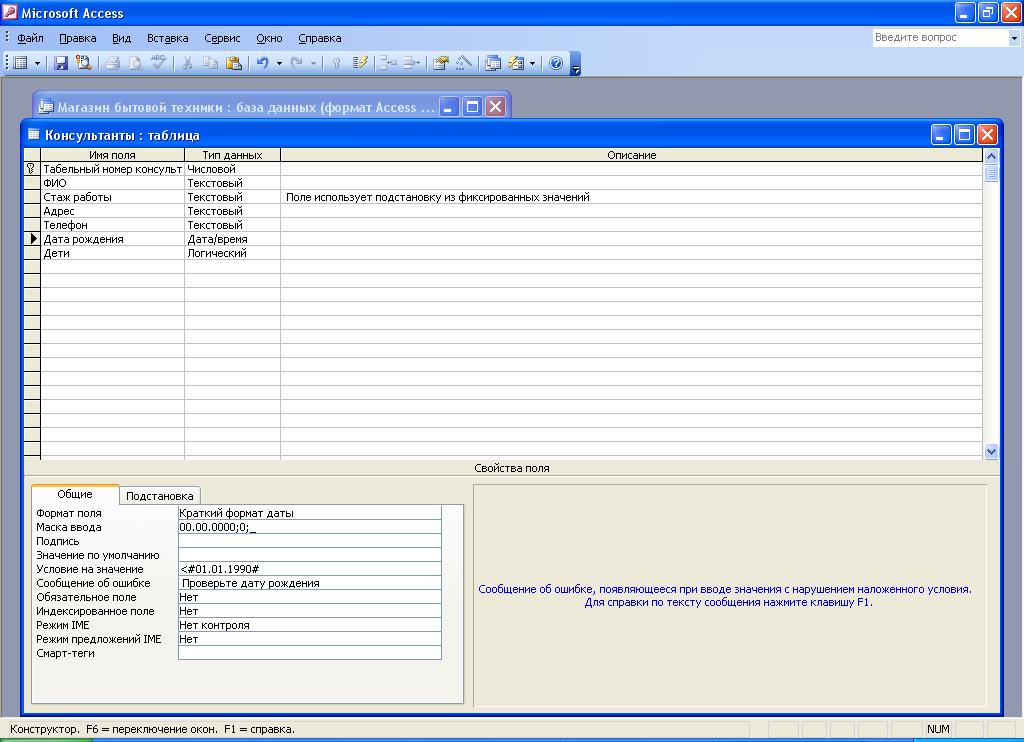
Task: Select the 'Адрес' field name cell
Action: pyautogui.click(x=112, y=211)
